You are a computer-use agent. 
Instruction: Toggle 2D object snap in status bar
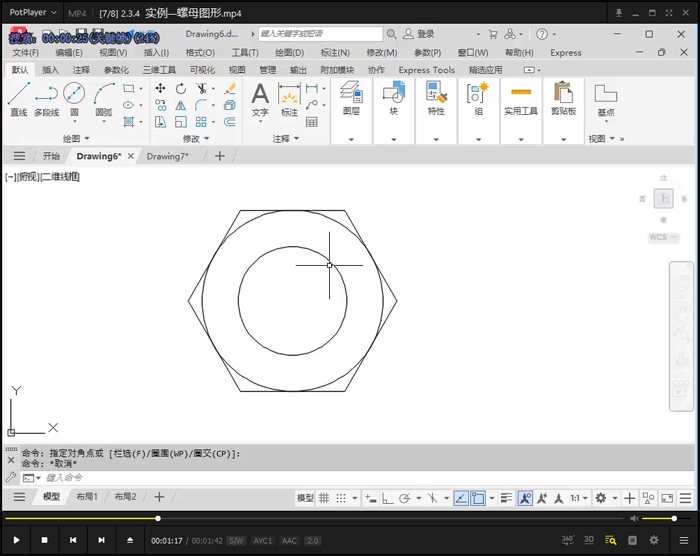point(478,498)
